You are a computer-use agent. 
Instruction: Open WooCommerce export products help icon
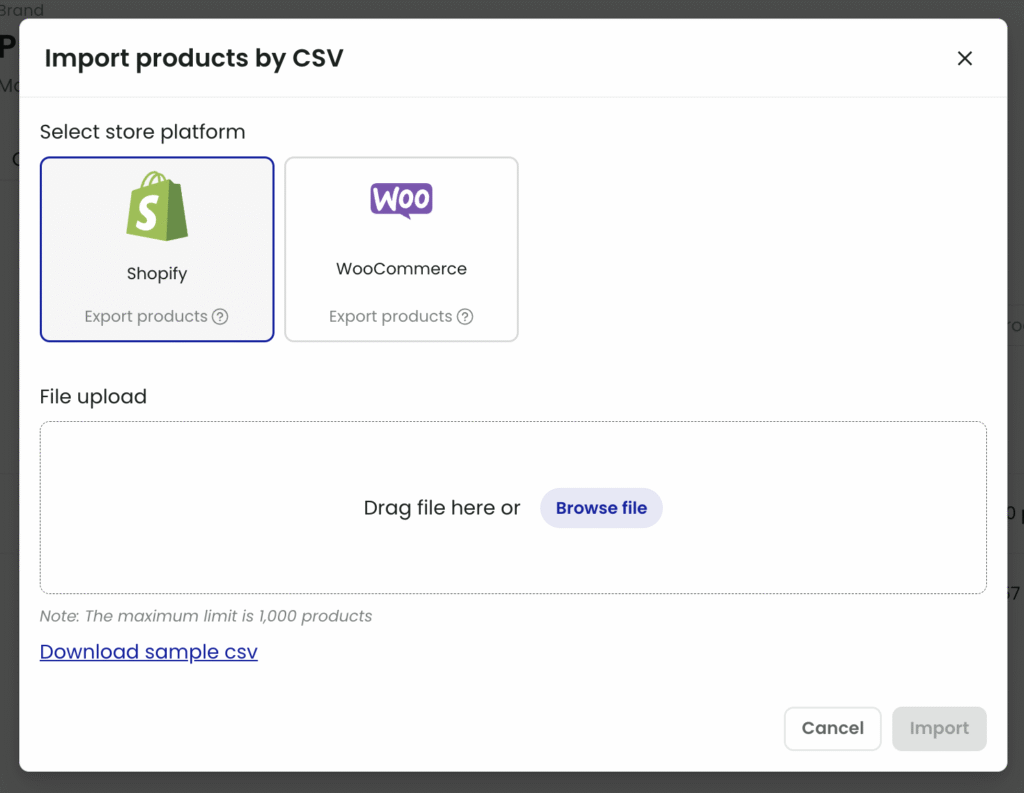[x=465, y=317]
